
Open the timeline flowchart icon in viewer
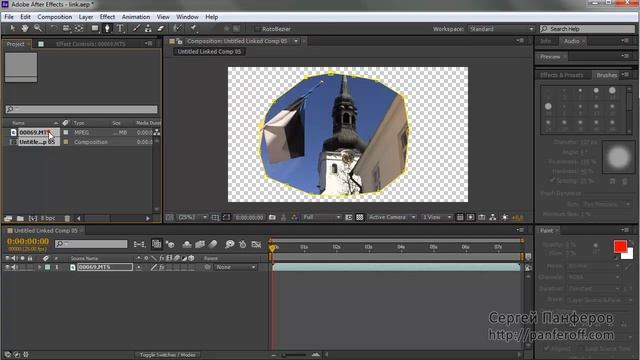click(x=493, y=218)
